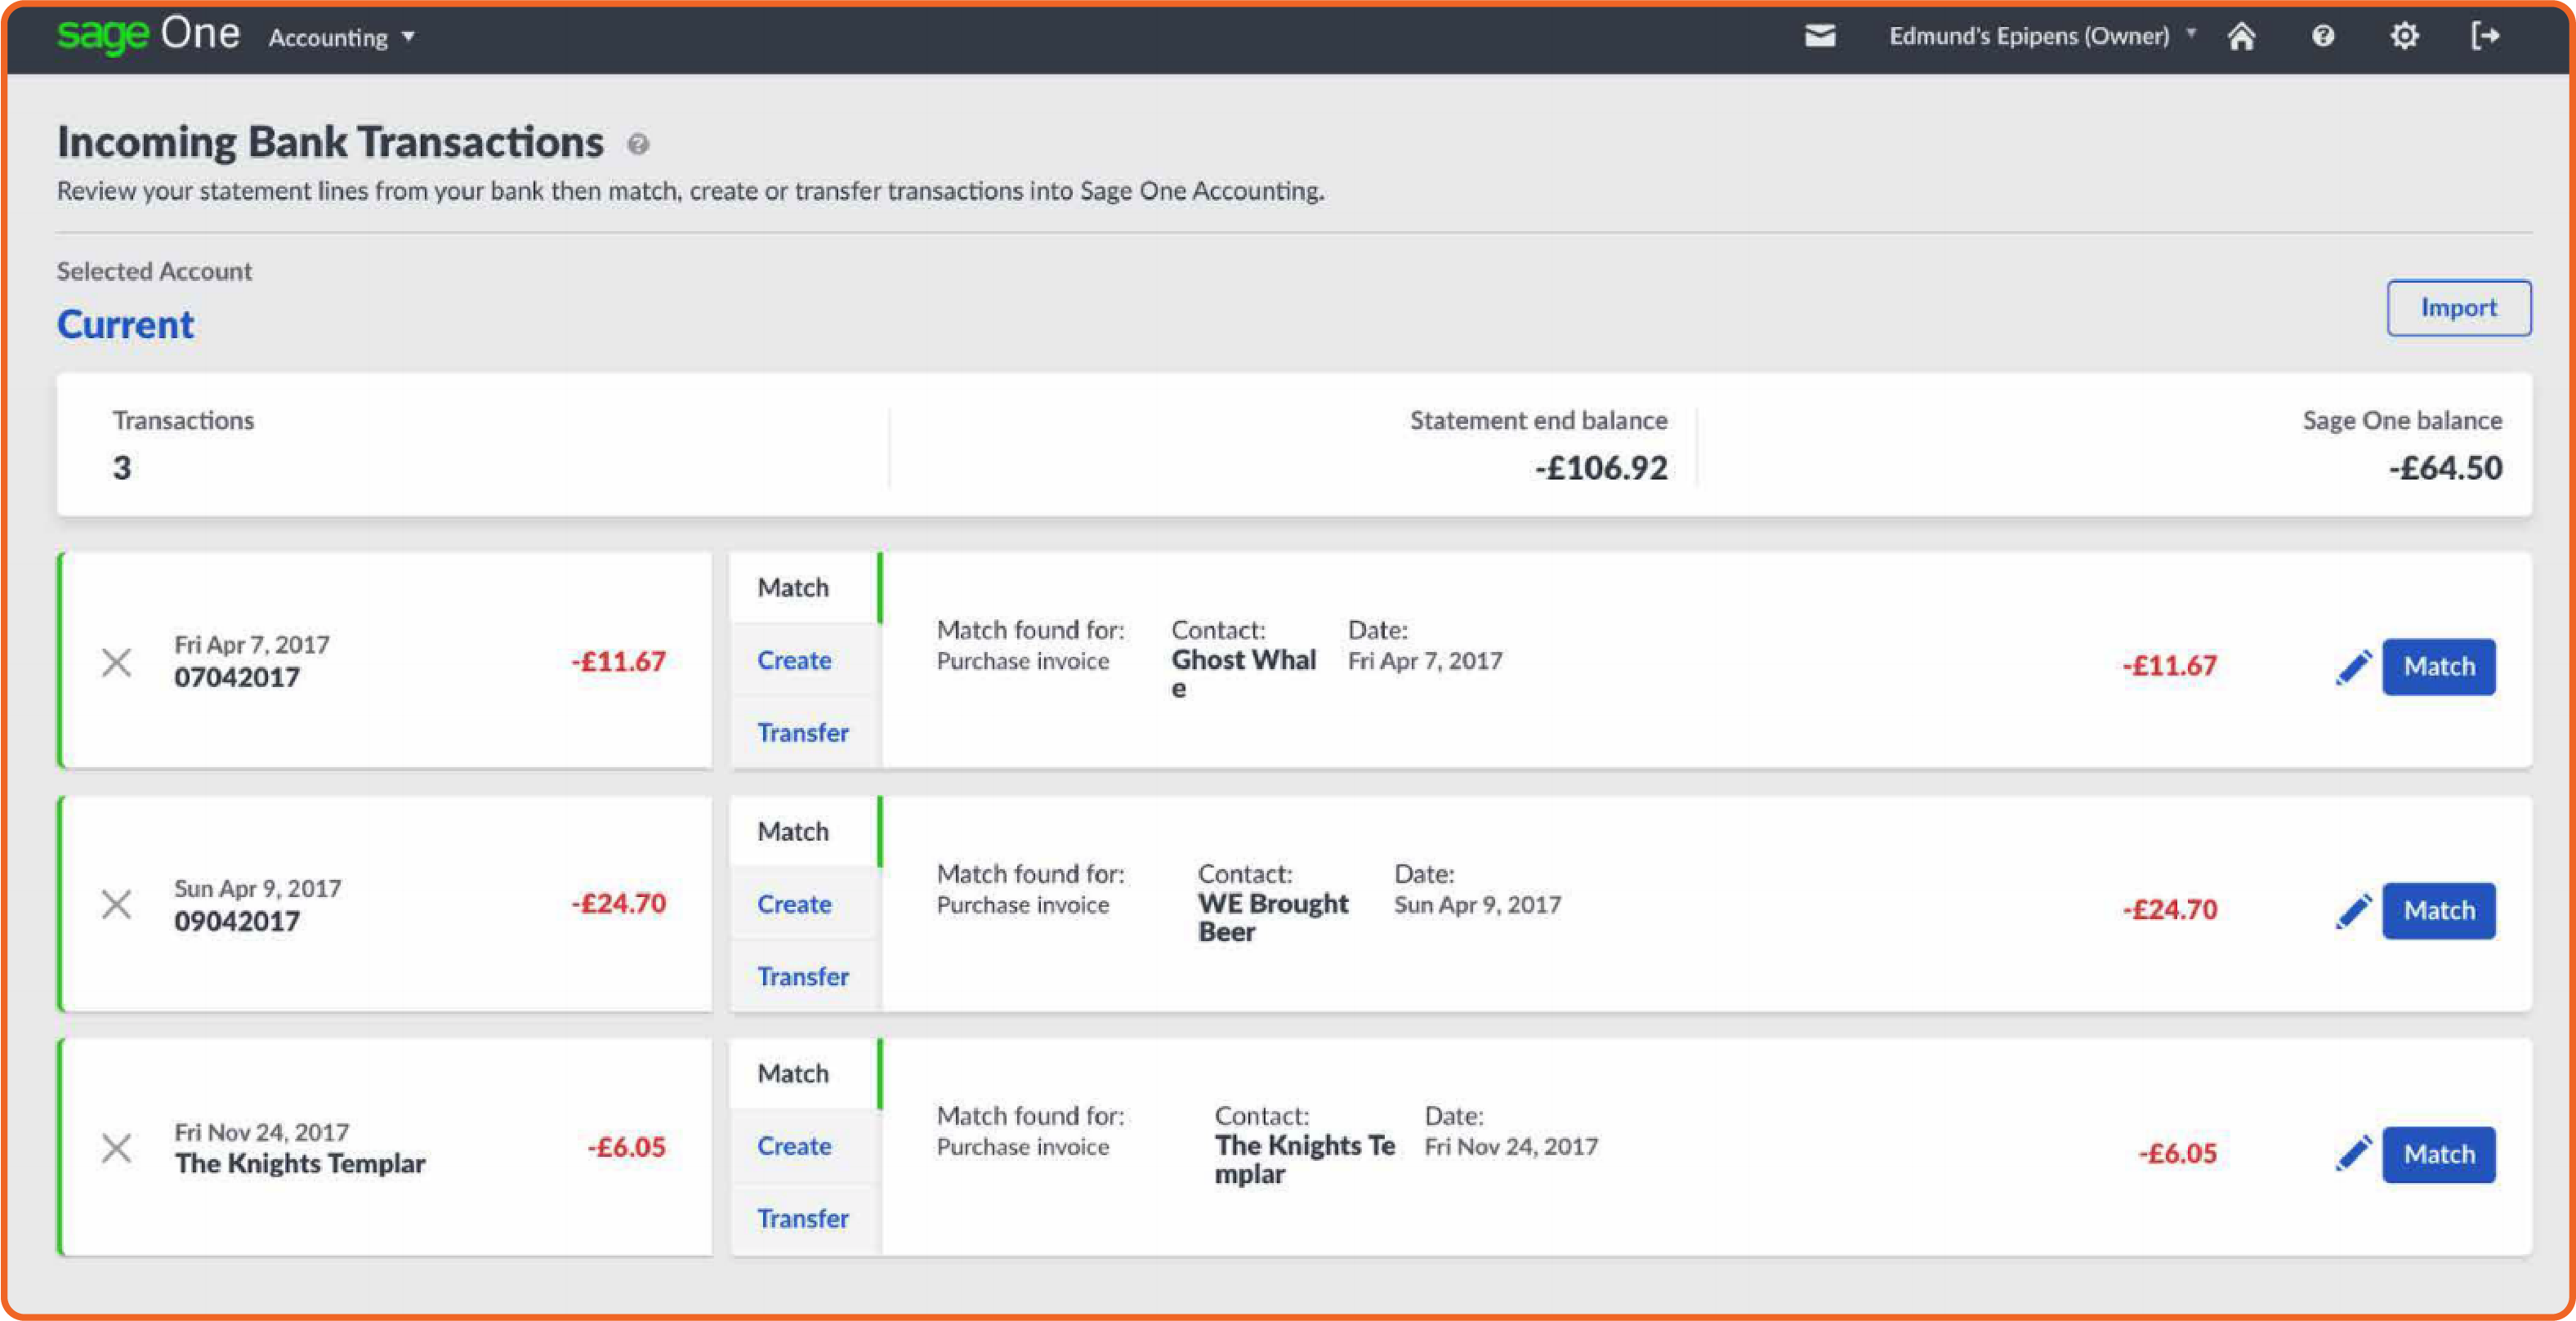The image size is (2576, 1321).
Task: Edit the WE Brought Beer match with pencil
Action: click(x=2353, y=911)
